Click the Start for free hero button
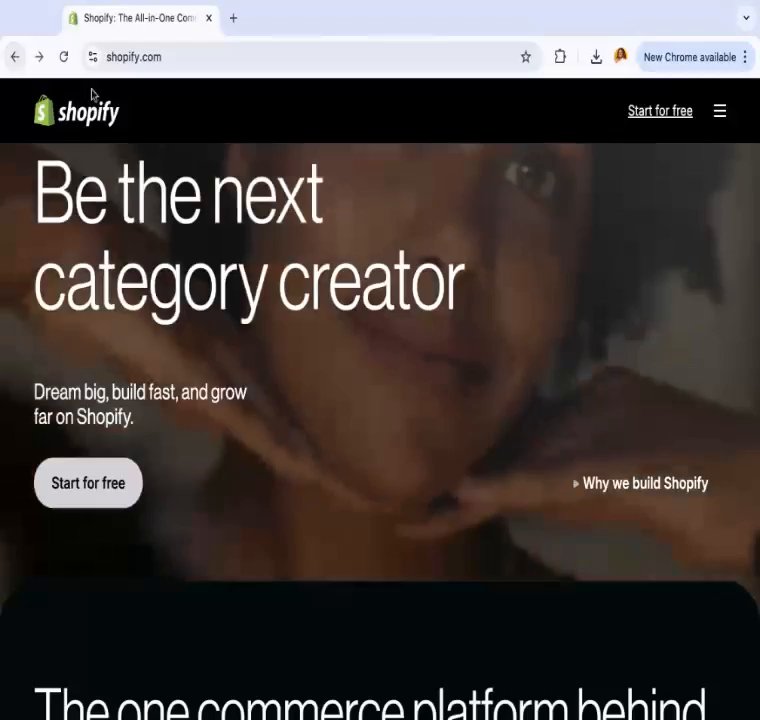Screen dimensions: 760x720 [x=88, y=483]
